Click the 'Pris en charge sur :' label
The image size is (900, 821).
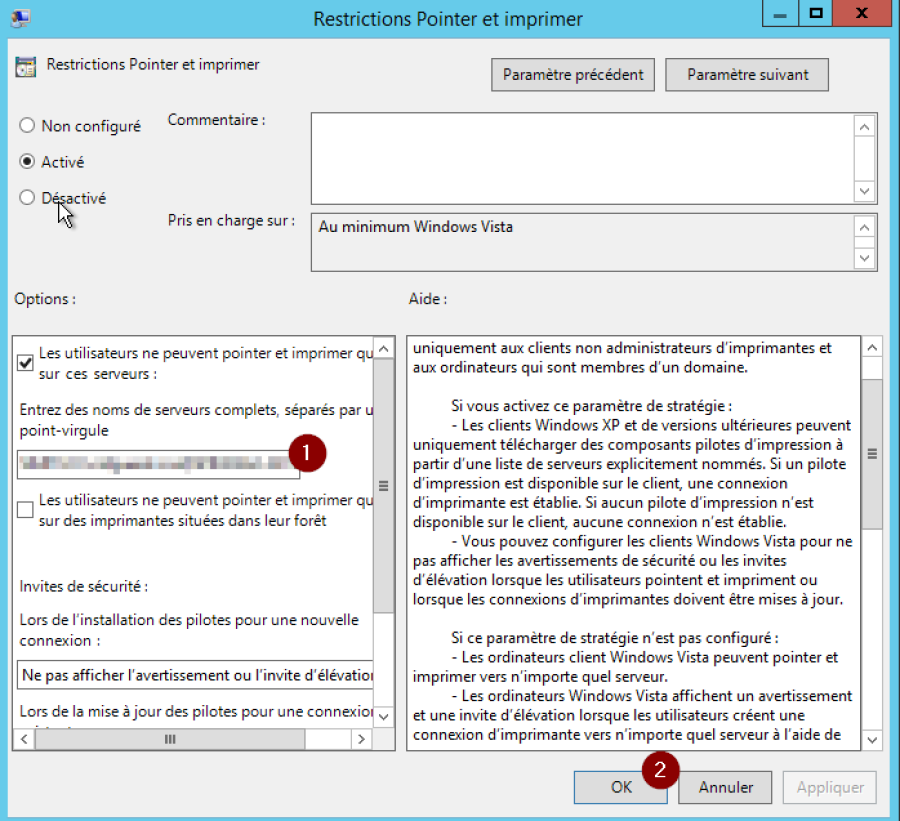point(231,220)
